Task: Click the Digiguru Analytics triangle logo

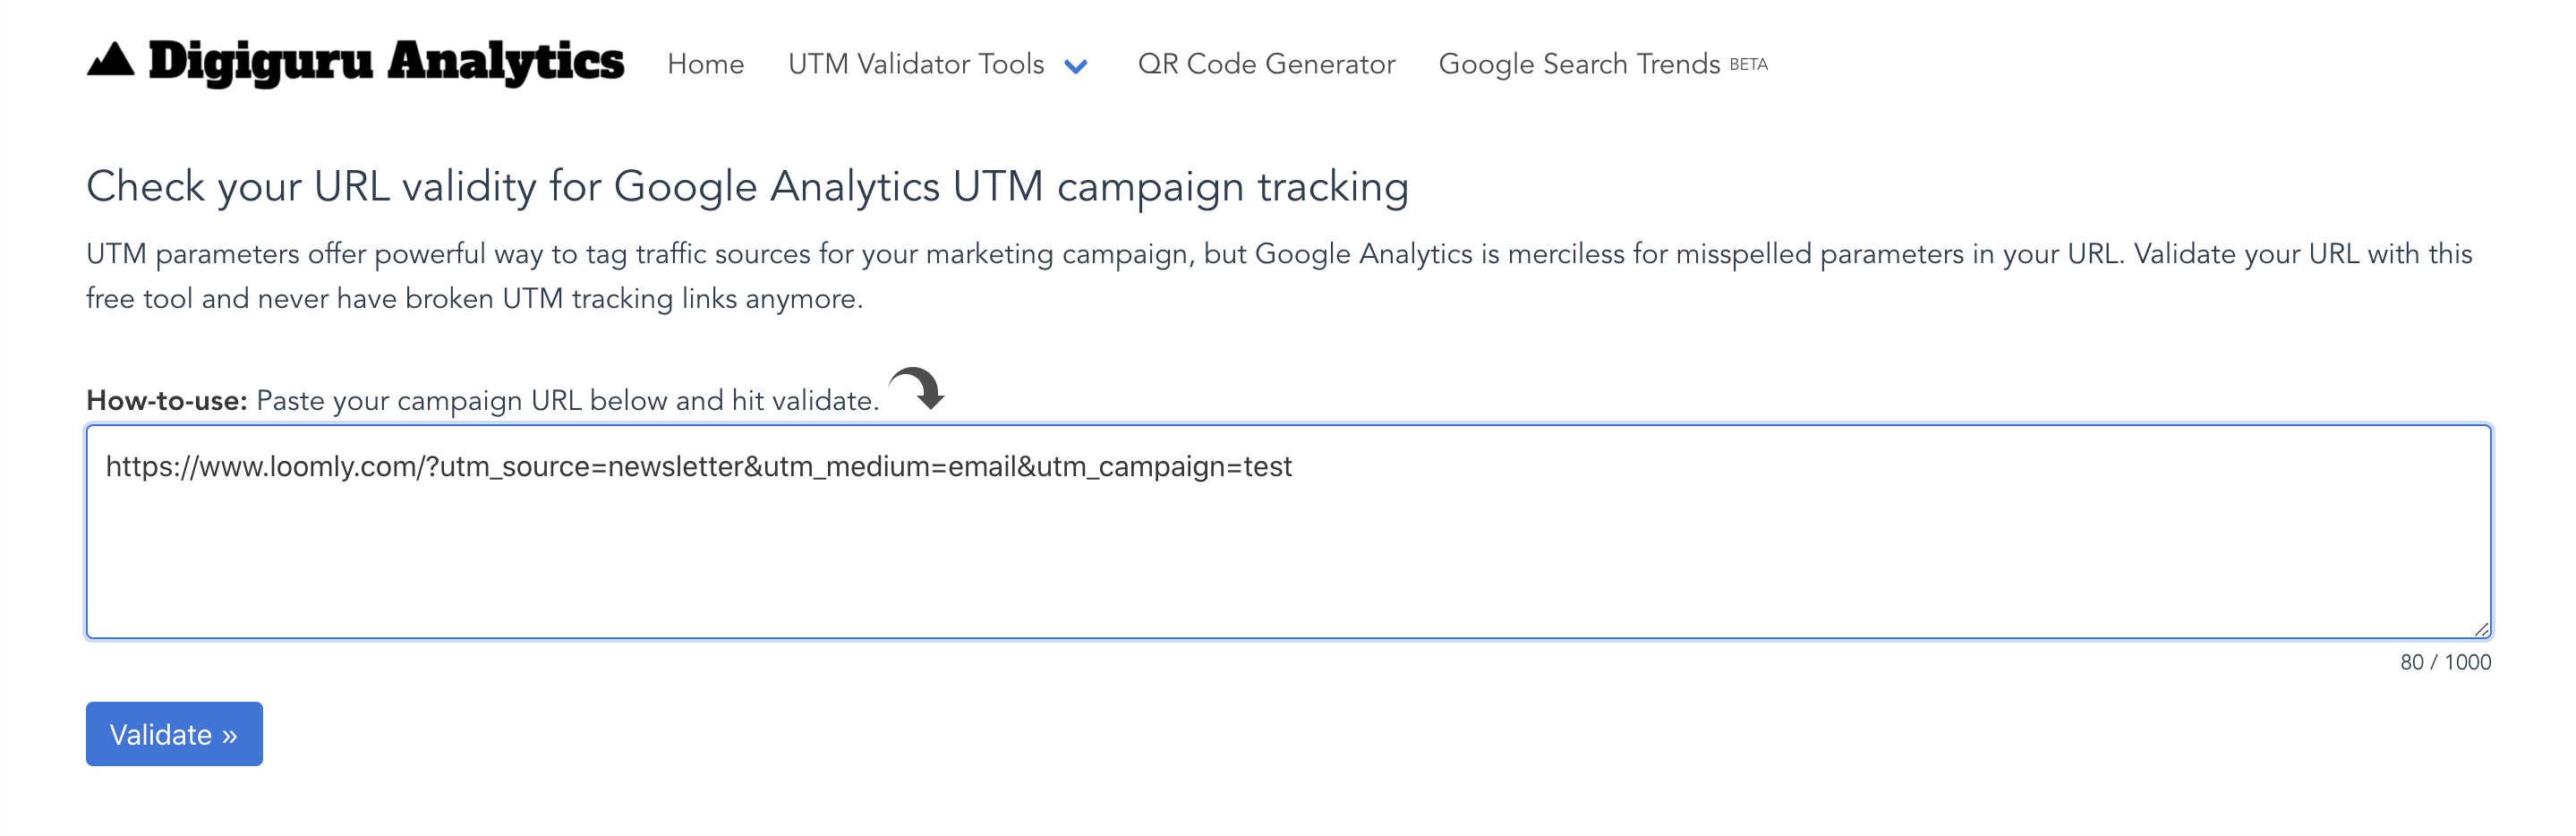Action: 110,62
